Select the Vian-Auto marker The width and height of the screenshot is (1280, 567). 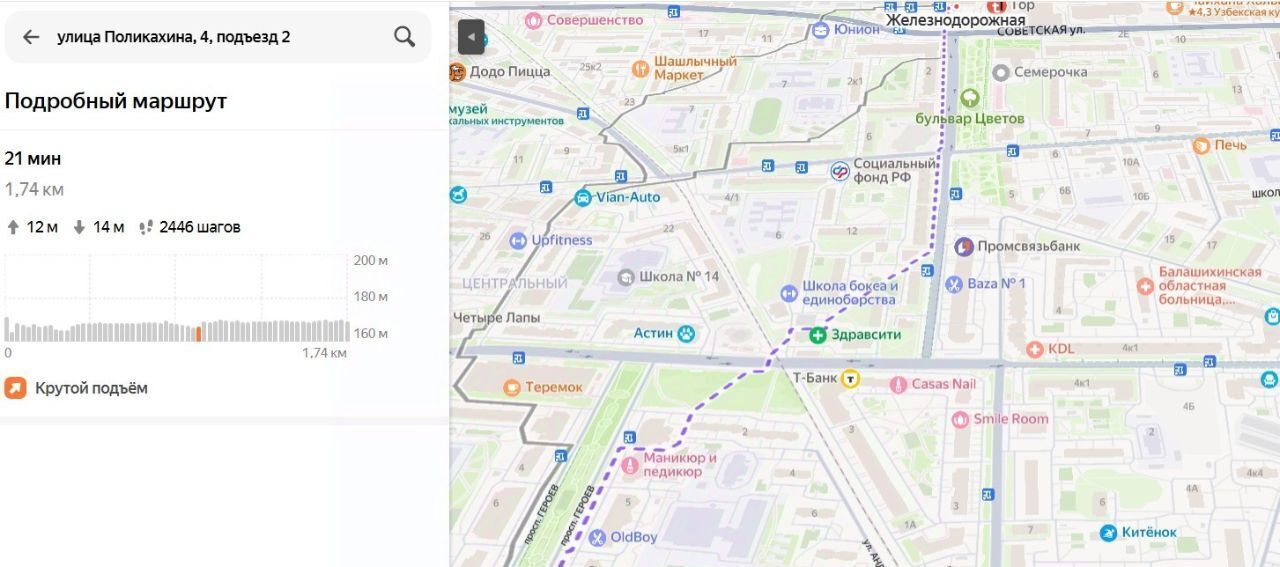click(583, 197)
